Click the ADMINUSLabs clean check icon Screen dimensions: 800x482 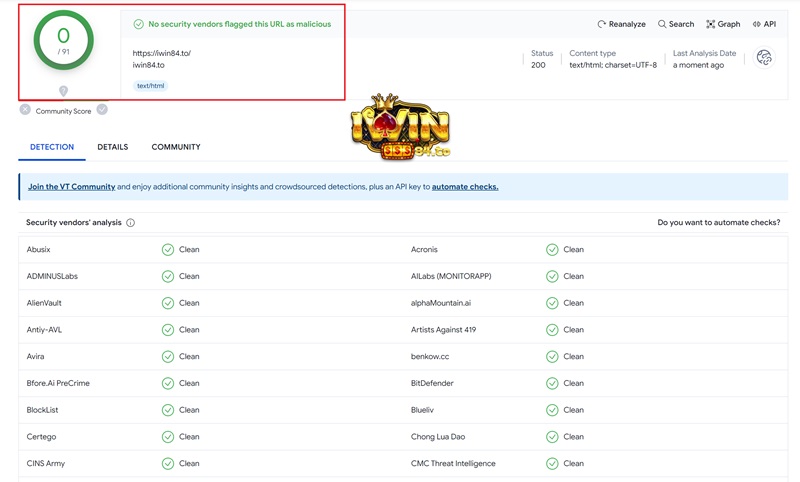(x=168, y=276)
